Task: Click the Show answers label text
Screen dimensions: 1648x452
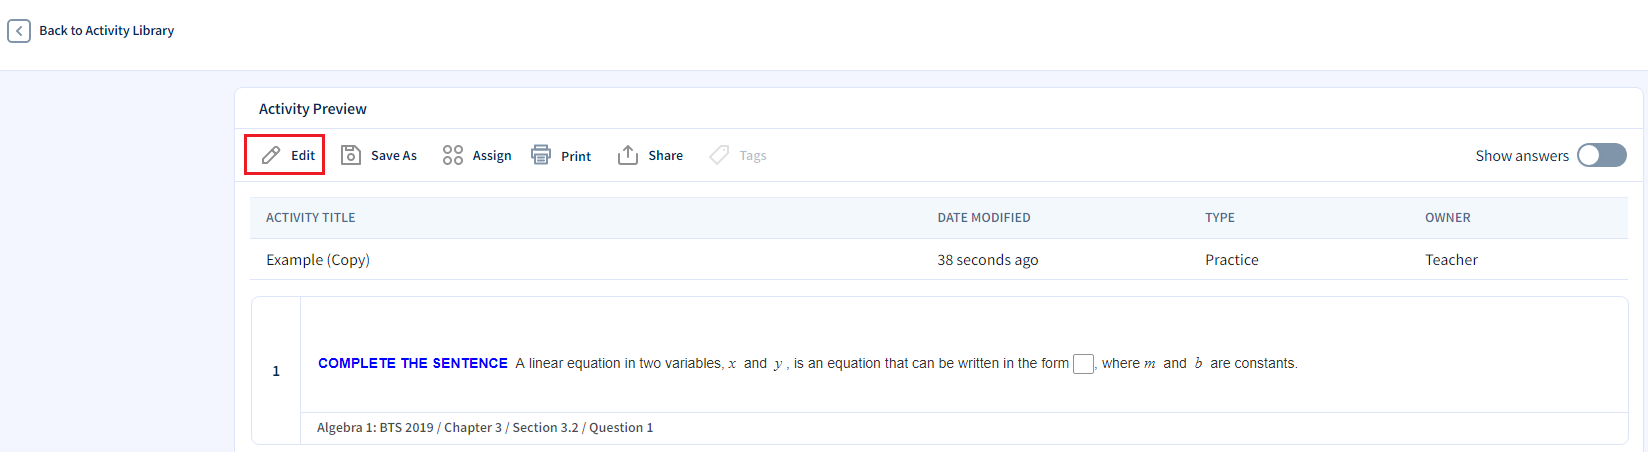Action: click(1521, 156)
